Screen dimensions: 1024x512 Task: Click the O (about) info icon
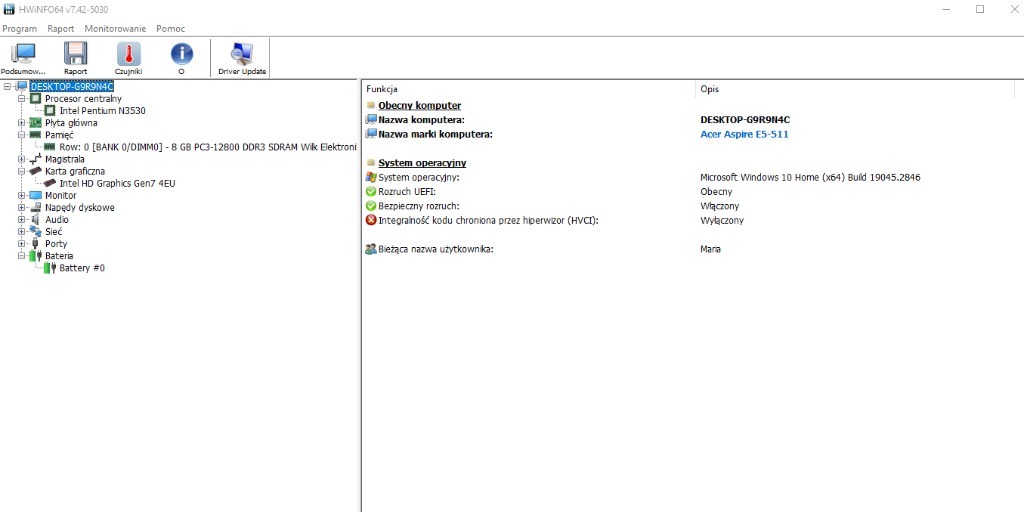pos(182,54)
